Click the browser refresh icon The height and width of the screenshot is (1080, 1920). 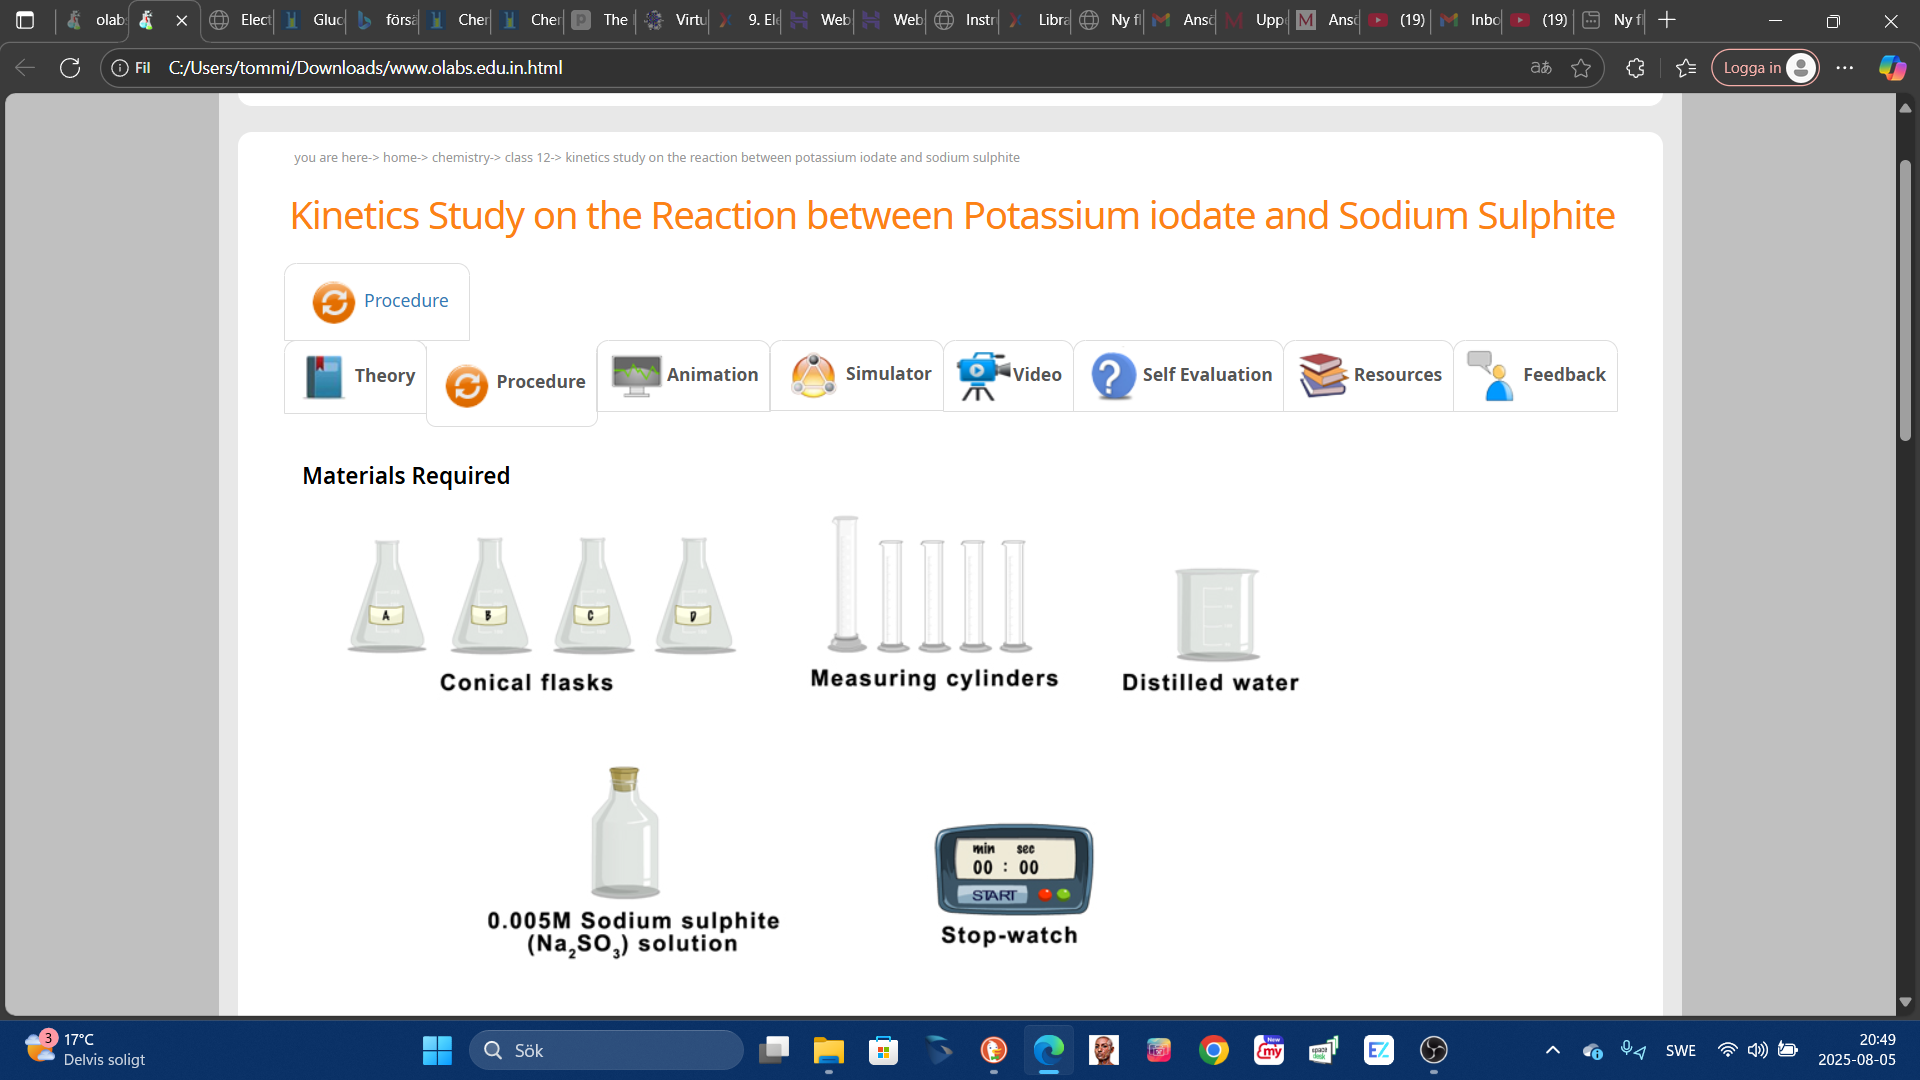tap(70, 68)
